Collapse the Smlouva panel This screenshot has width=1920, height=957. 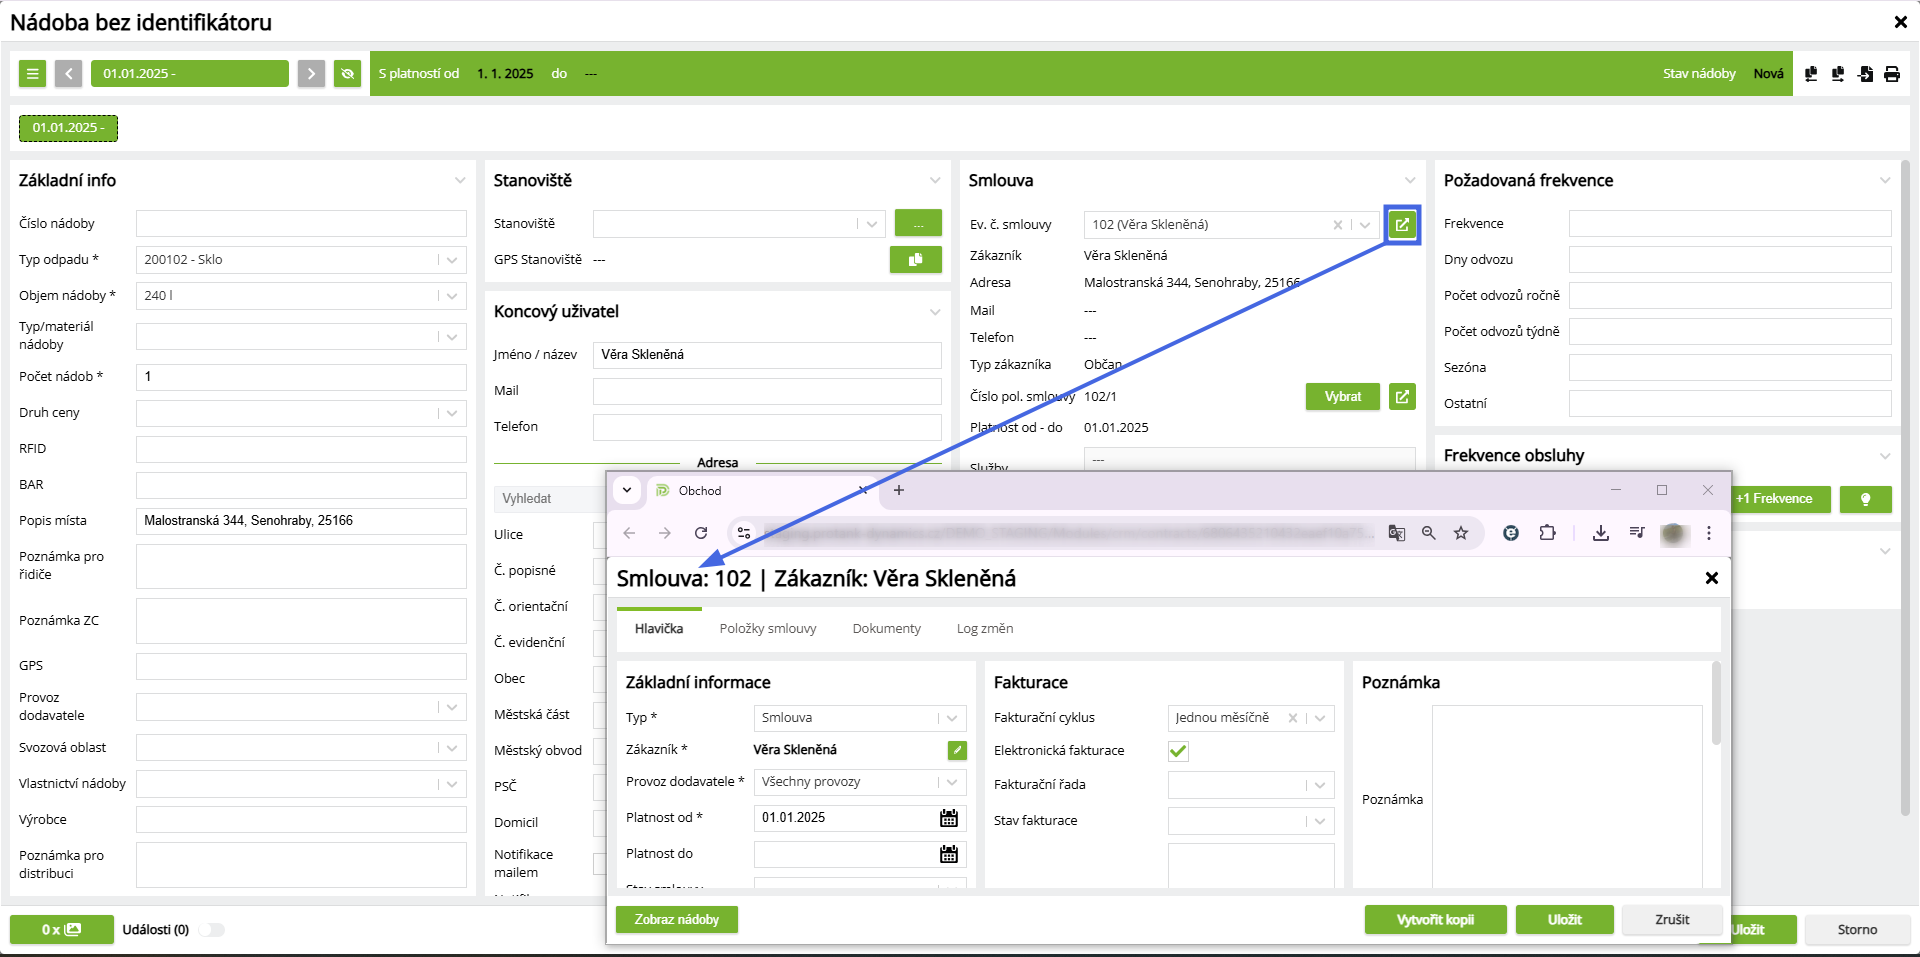click(x=1410, y=180)
